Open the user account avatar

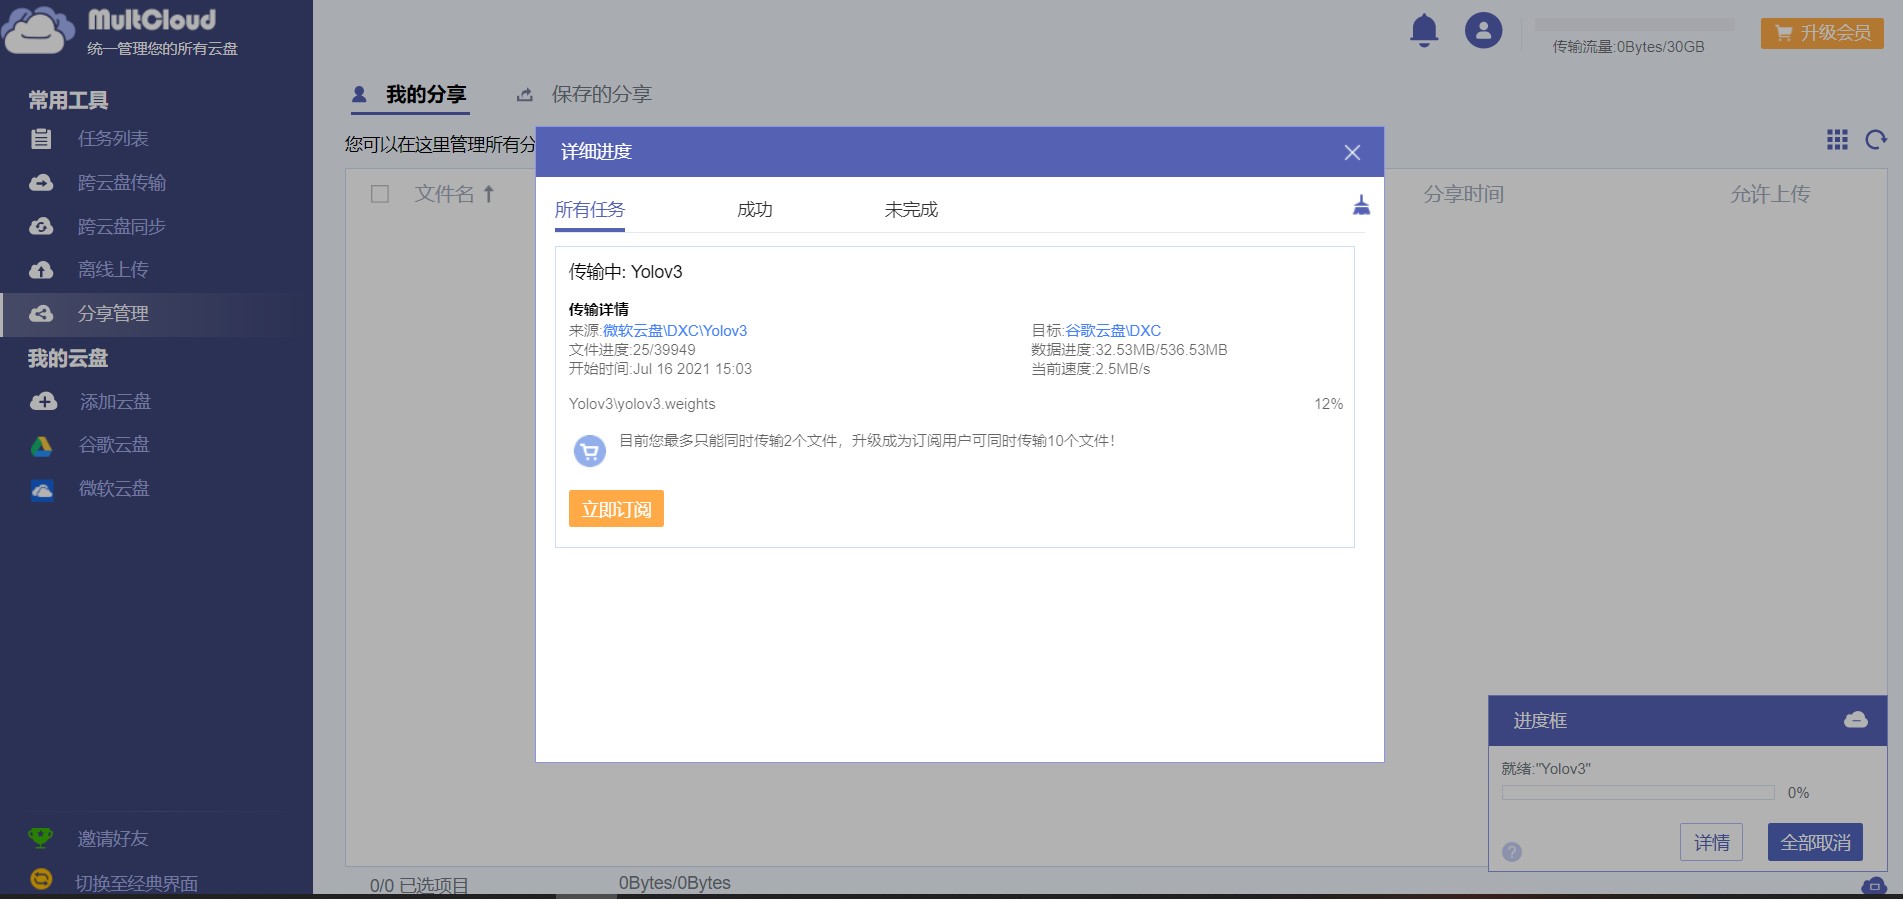click(1483, 30)
